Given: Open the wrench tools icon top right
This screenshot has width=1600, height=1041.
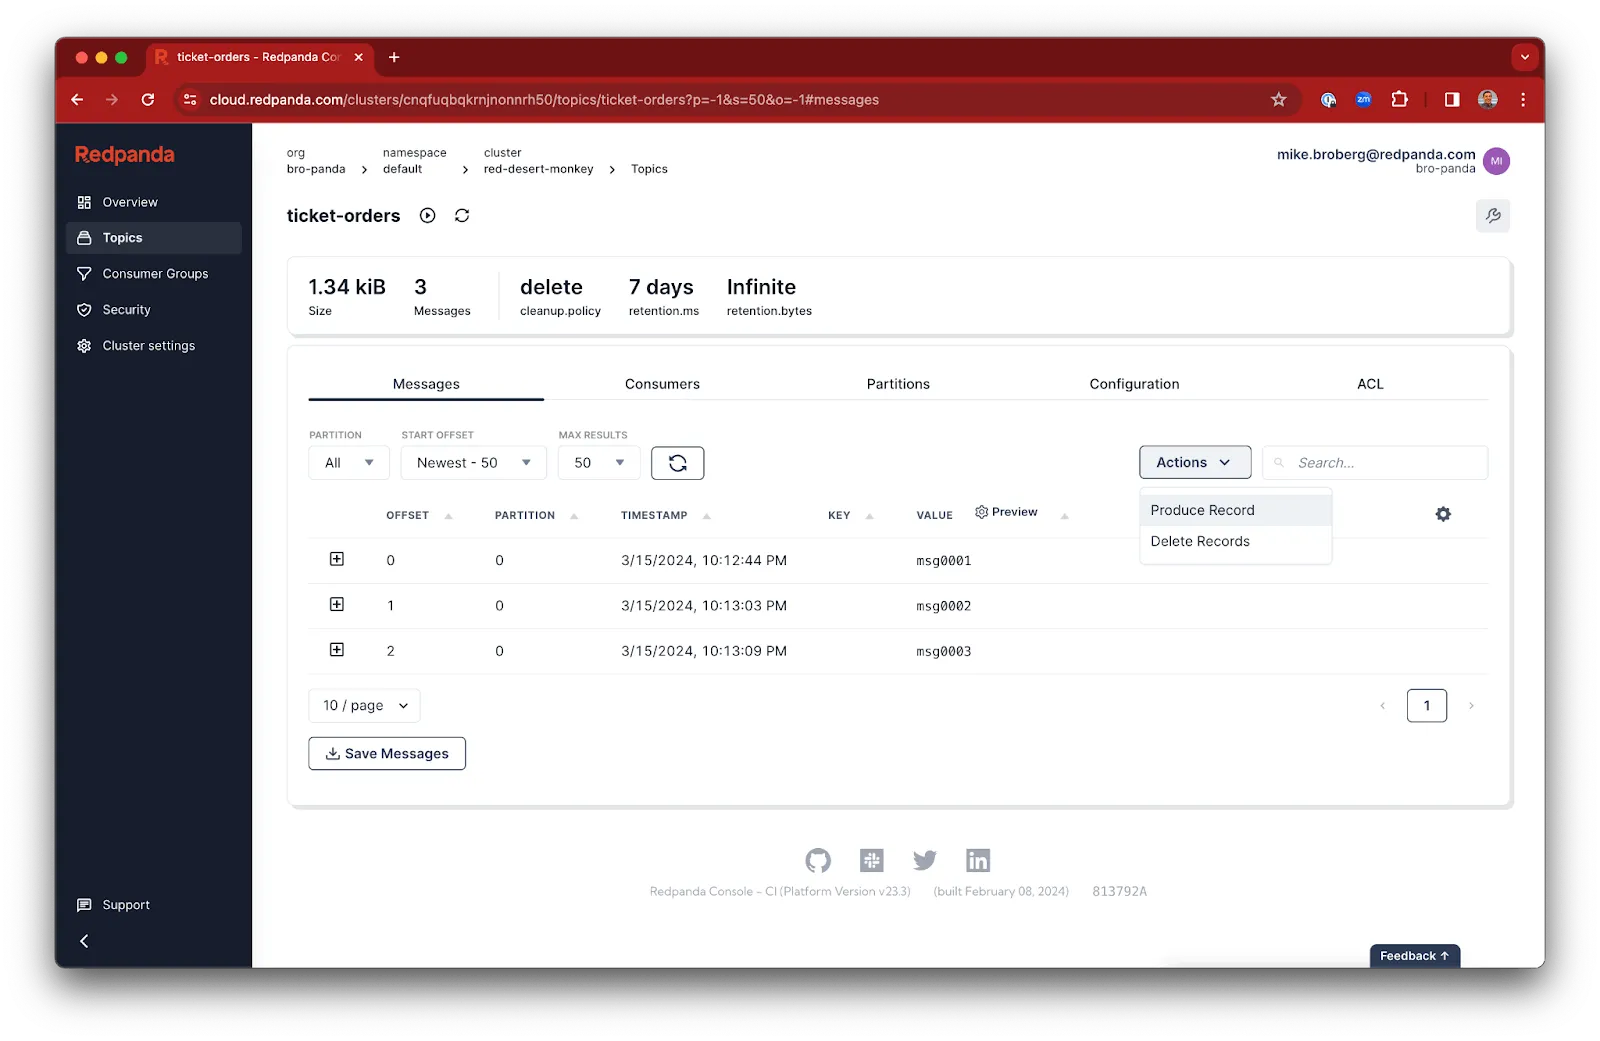Looking at the screenshot, I should coord(1493,215).
